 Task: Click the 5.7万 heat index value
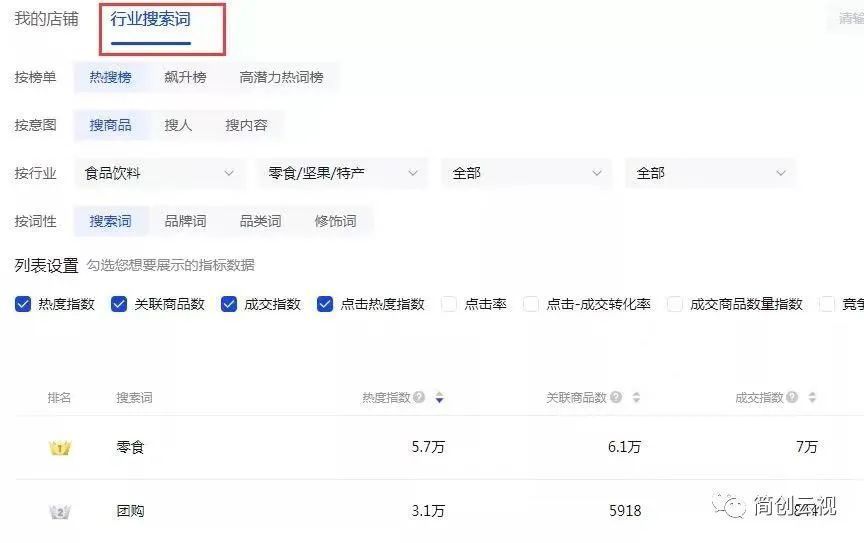428,447
